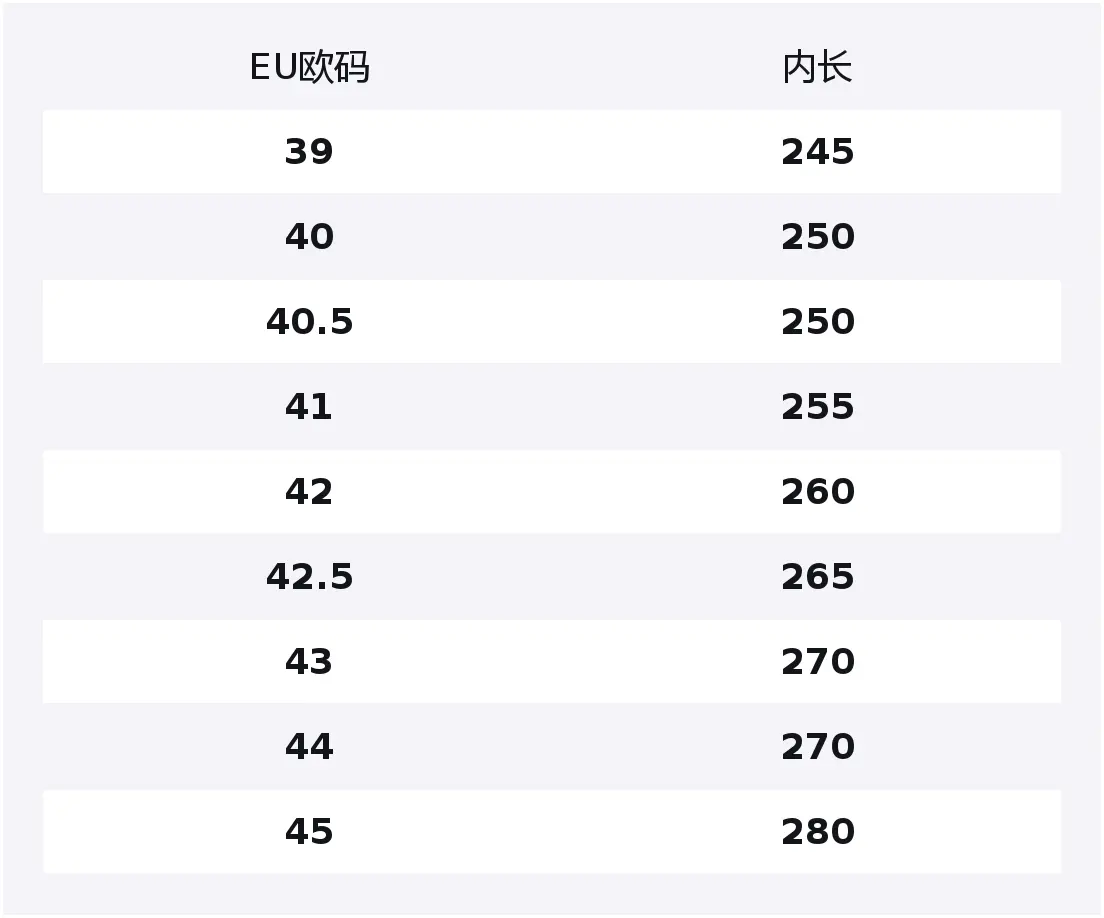Viewport: 1104px width, 918px height.
Task: Click the 内长 column header
Action: [x=817, y=68]
